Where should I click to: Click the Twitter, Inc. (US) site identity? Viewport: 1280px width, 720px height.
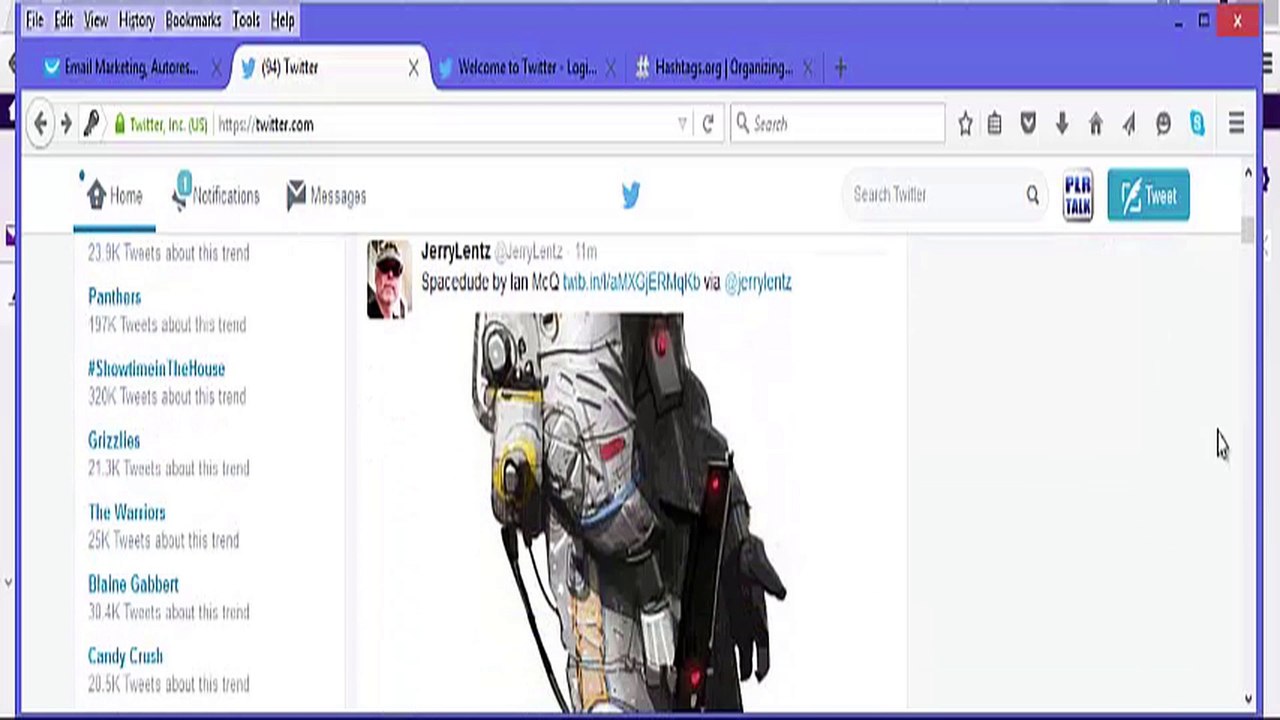click(x=160, y=124)
